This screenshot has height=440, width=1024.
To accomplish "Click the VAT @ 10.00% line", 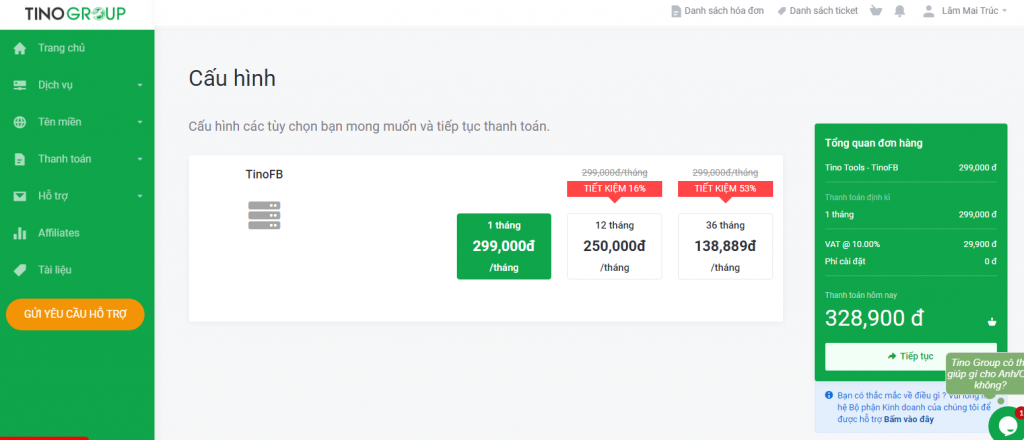I will (x=911, y=244).
